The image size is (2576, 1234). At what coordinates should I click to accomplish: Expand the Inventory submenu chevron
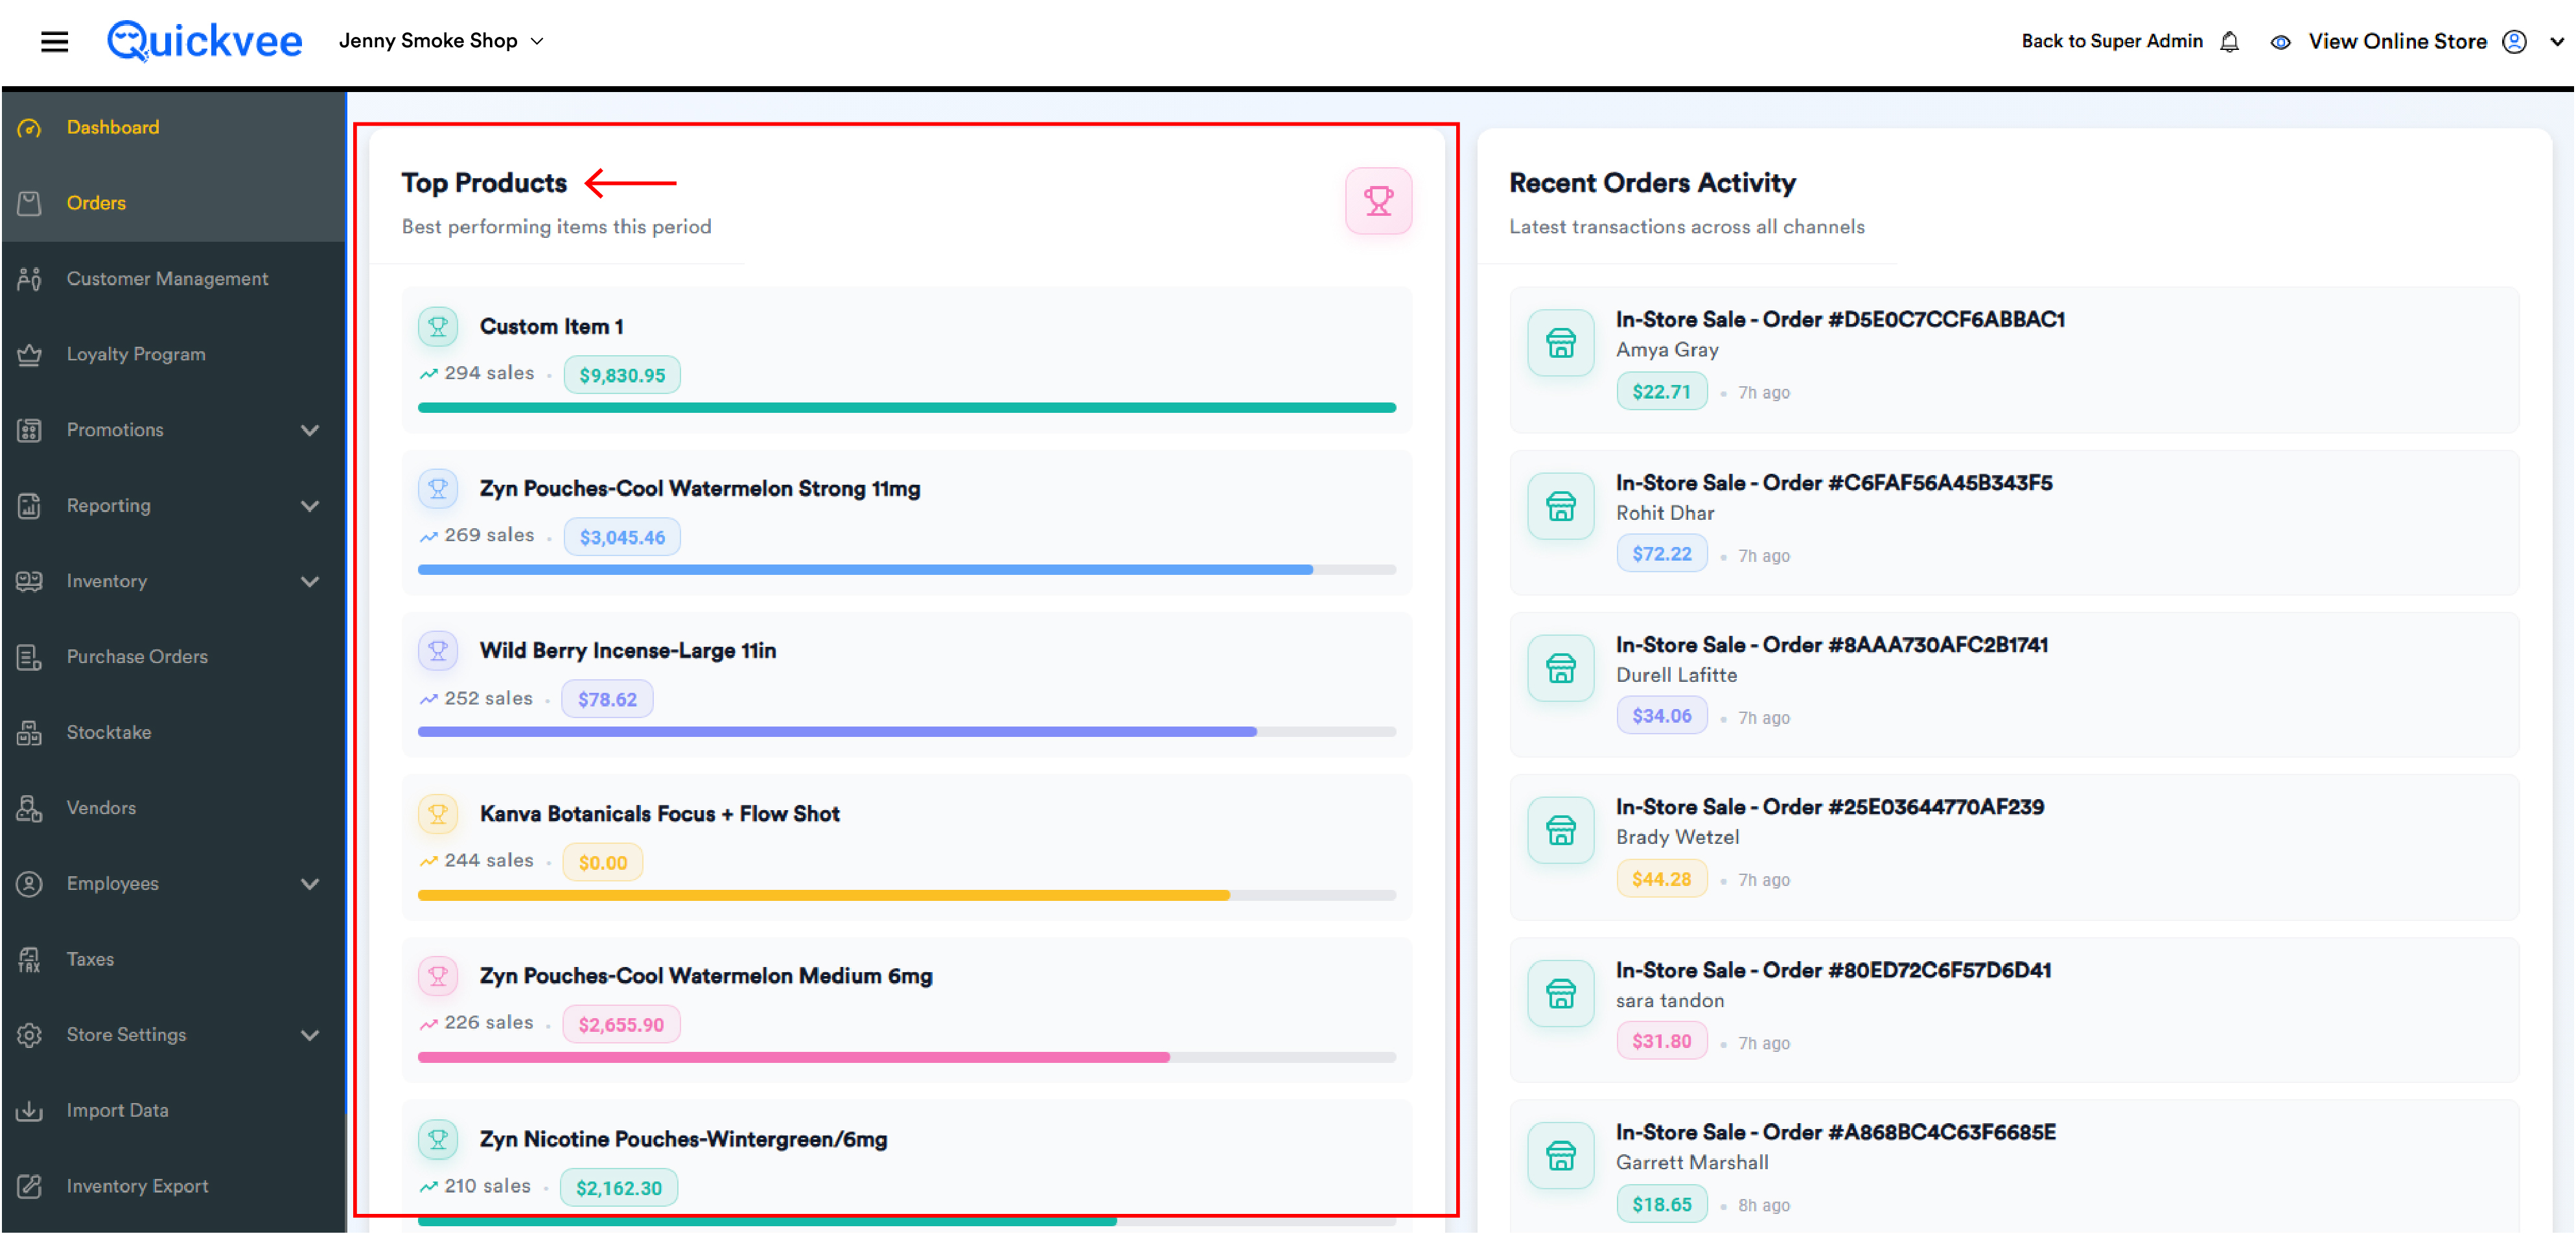(x=310, y=581)
